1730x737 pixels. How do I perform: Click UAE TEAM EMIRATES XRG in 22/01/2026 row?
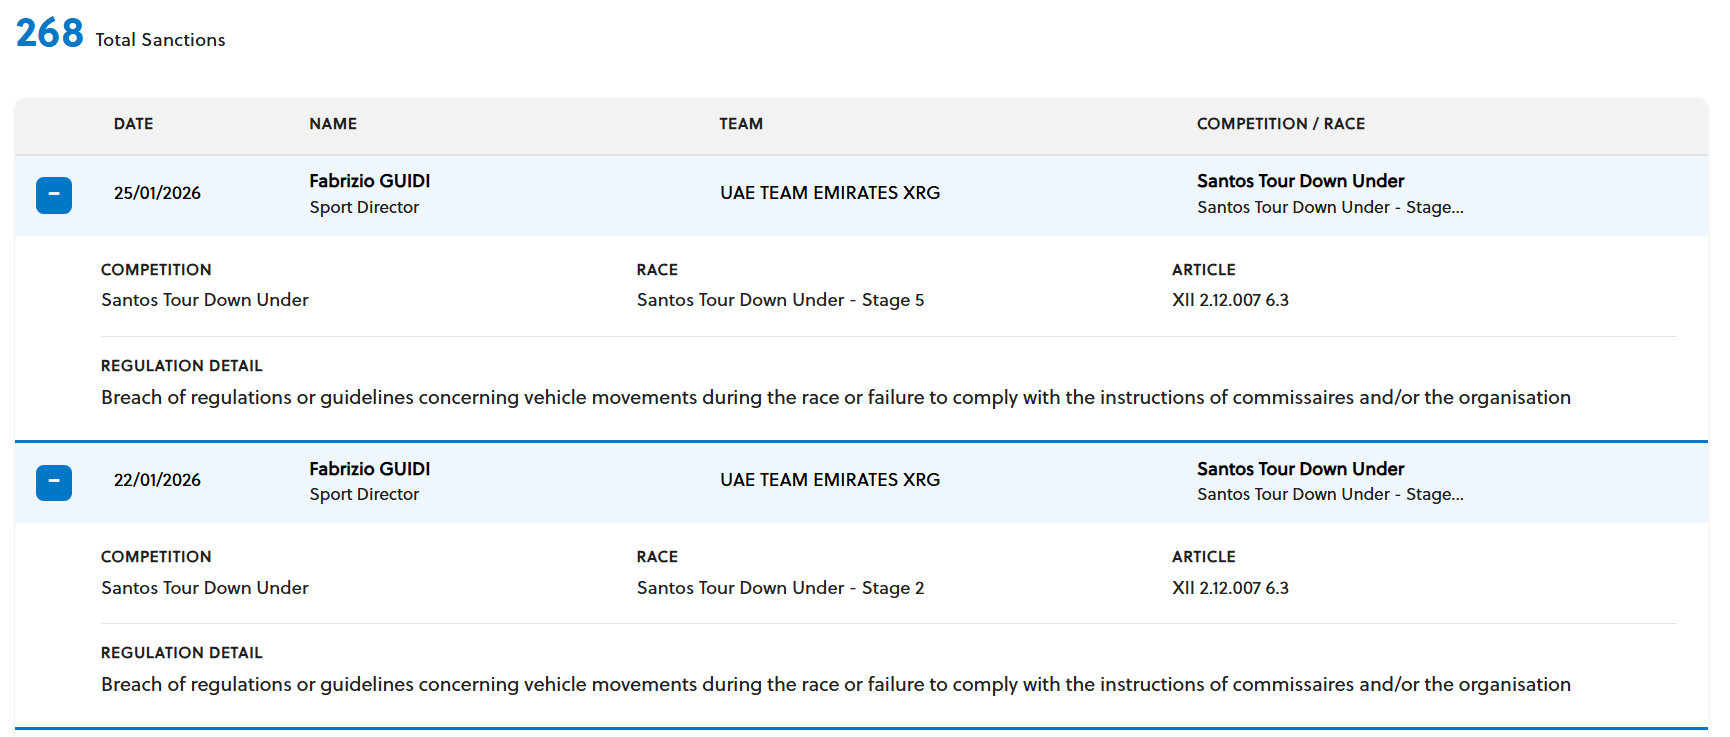click(x=830, y=480)
